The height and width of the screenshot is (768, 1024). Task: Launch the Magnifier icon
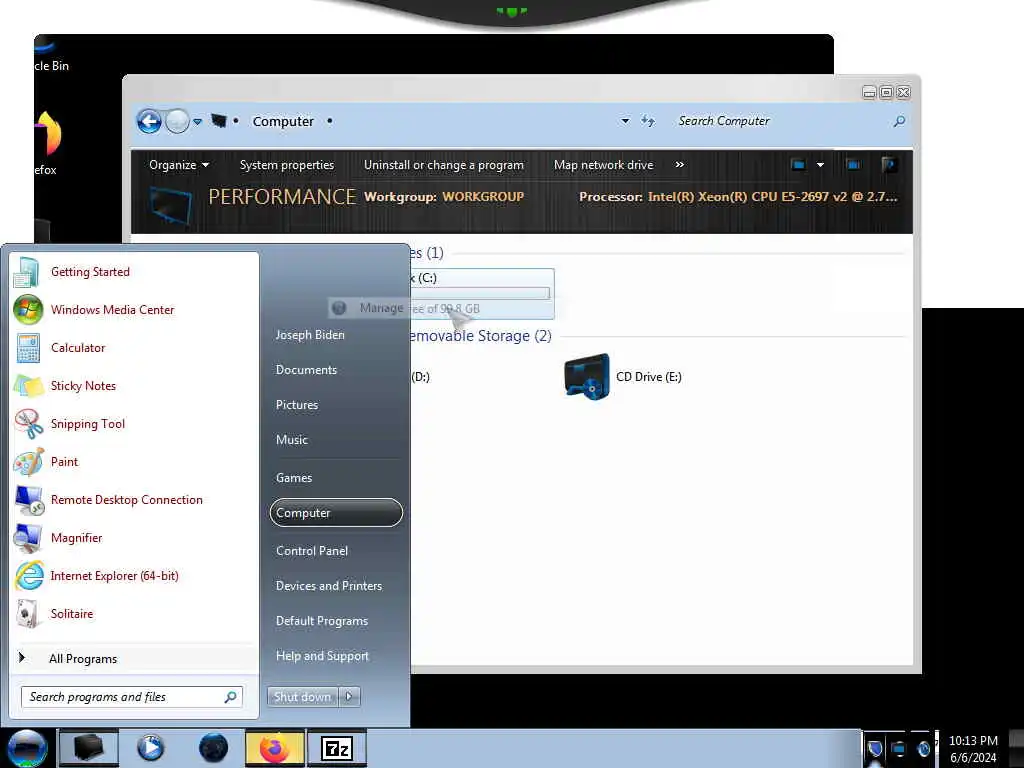click(x=28, y=537)
